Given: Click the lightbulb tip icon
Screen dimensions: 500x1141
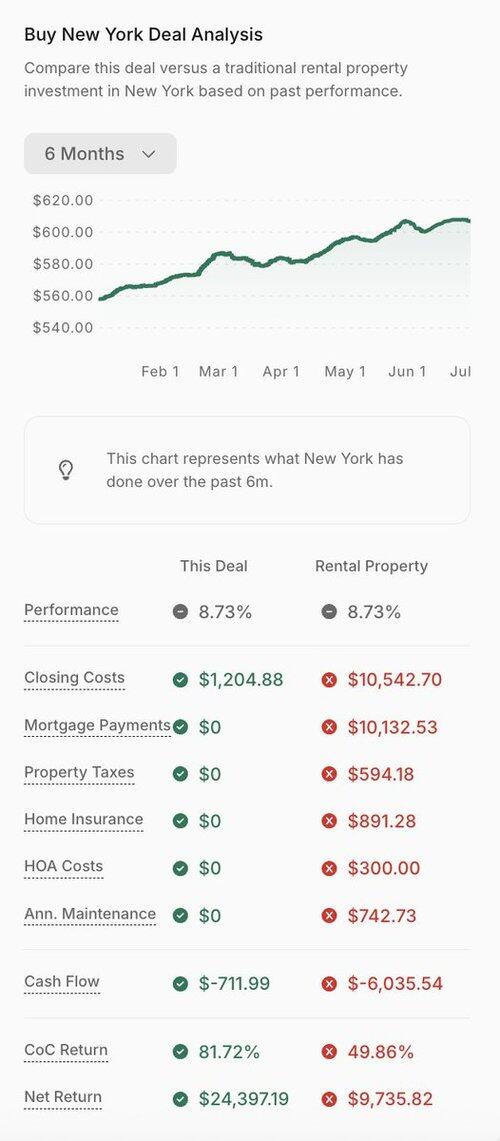Looking at the screenshot, I should [x=66, y=470].
